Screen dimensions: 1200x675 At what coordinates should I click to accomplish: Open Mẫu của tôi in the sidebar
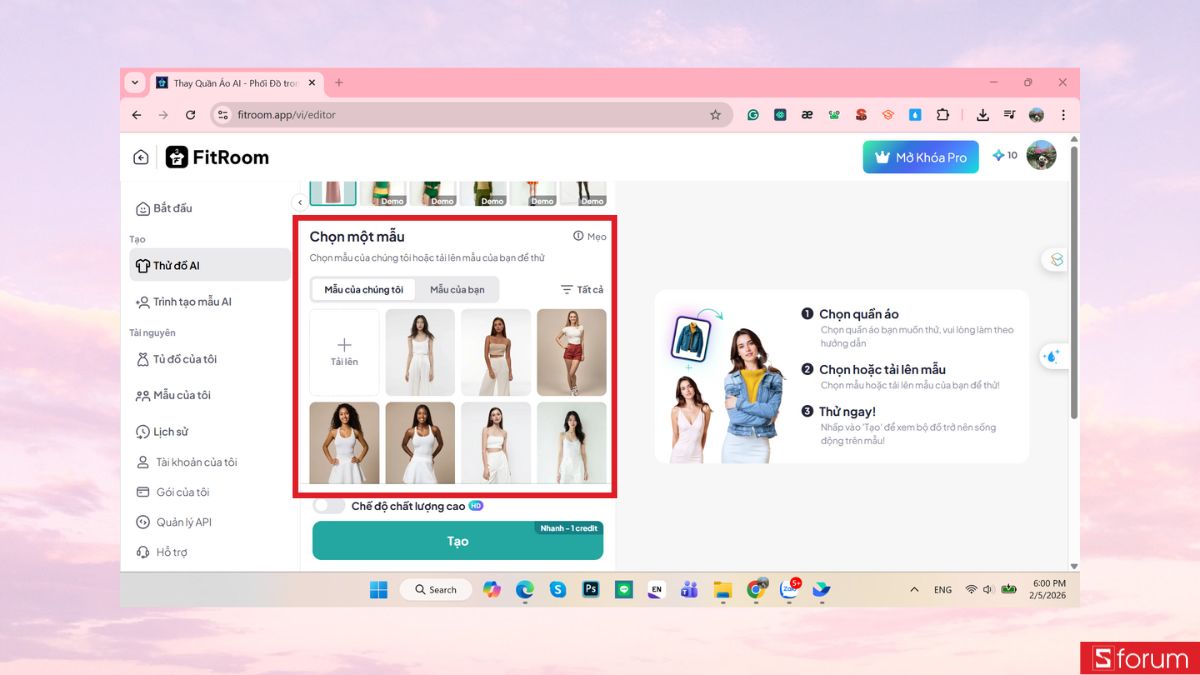[x=173, y=395]
